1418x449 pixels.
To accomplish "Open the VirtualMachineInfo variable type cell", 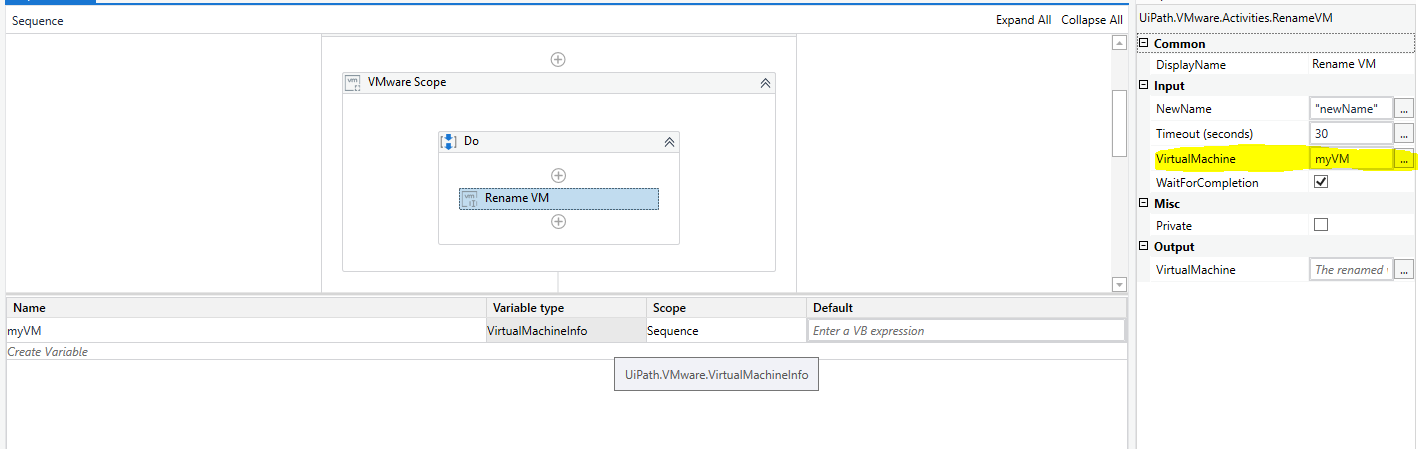I will 566,330.
